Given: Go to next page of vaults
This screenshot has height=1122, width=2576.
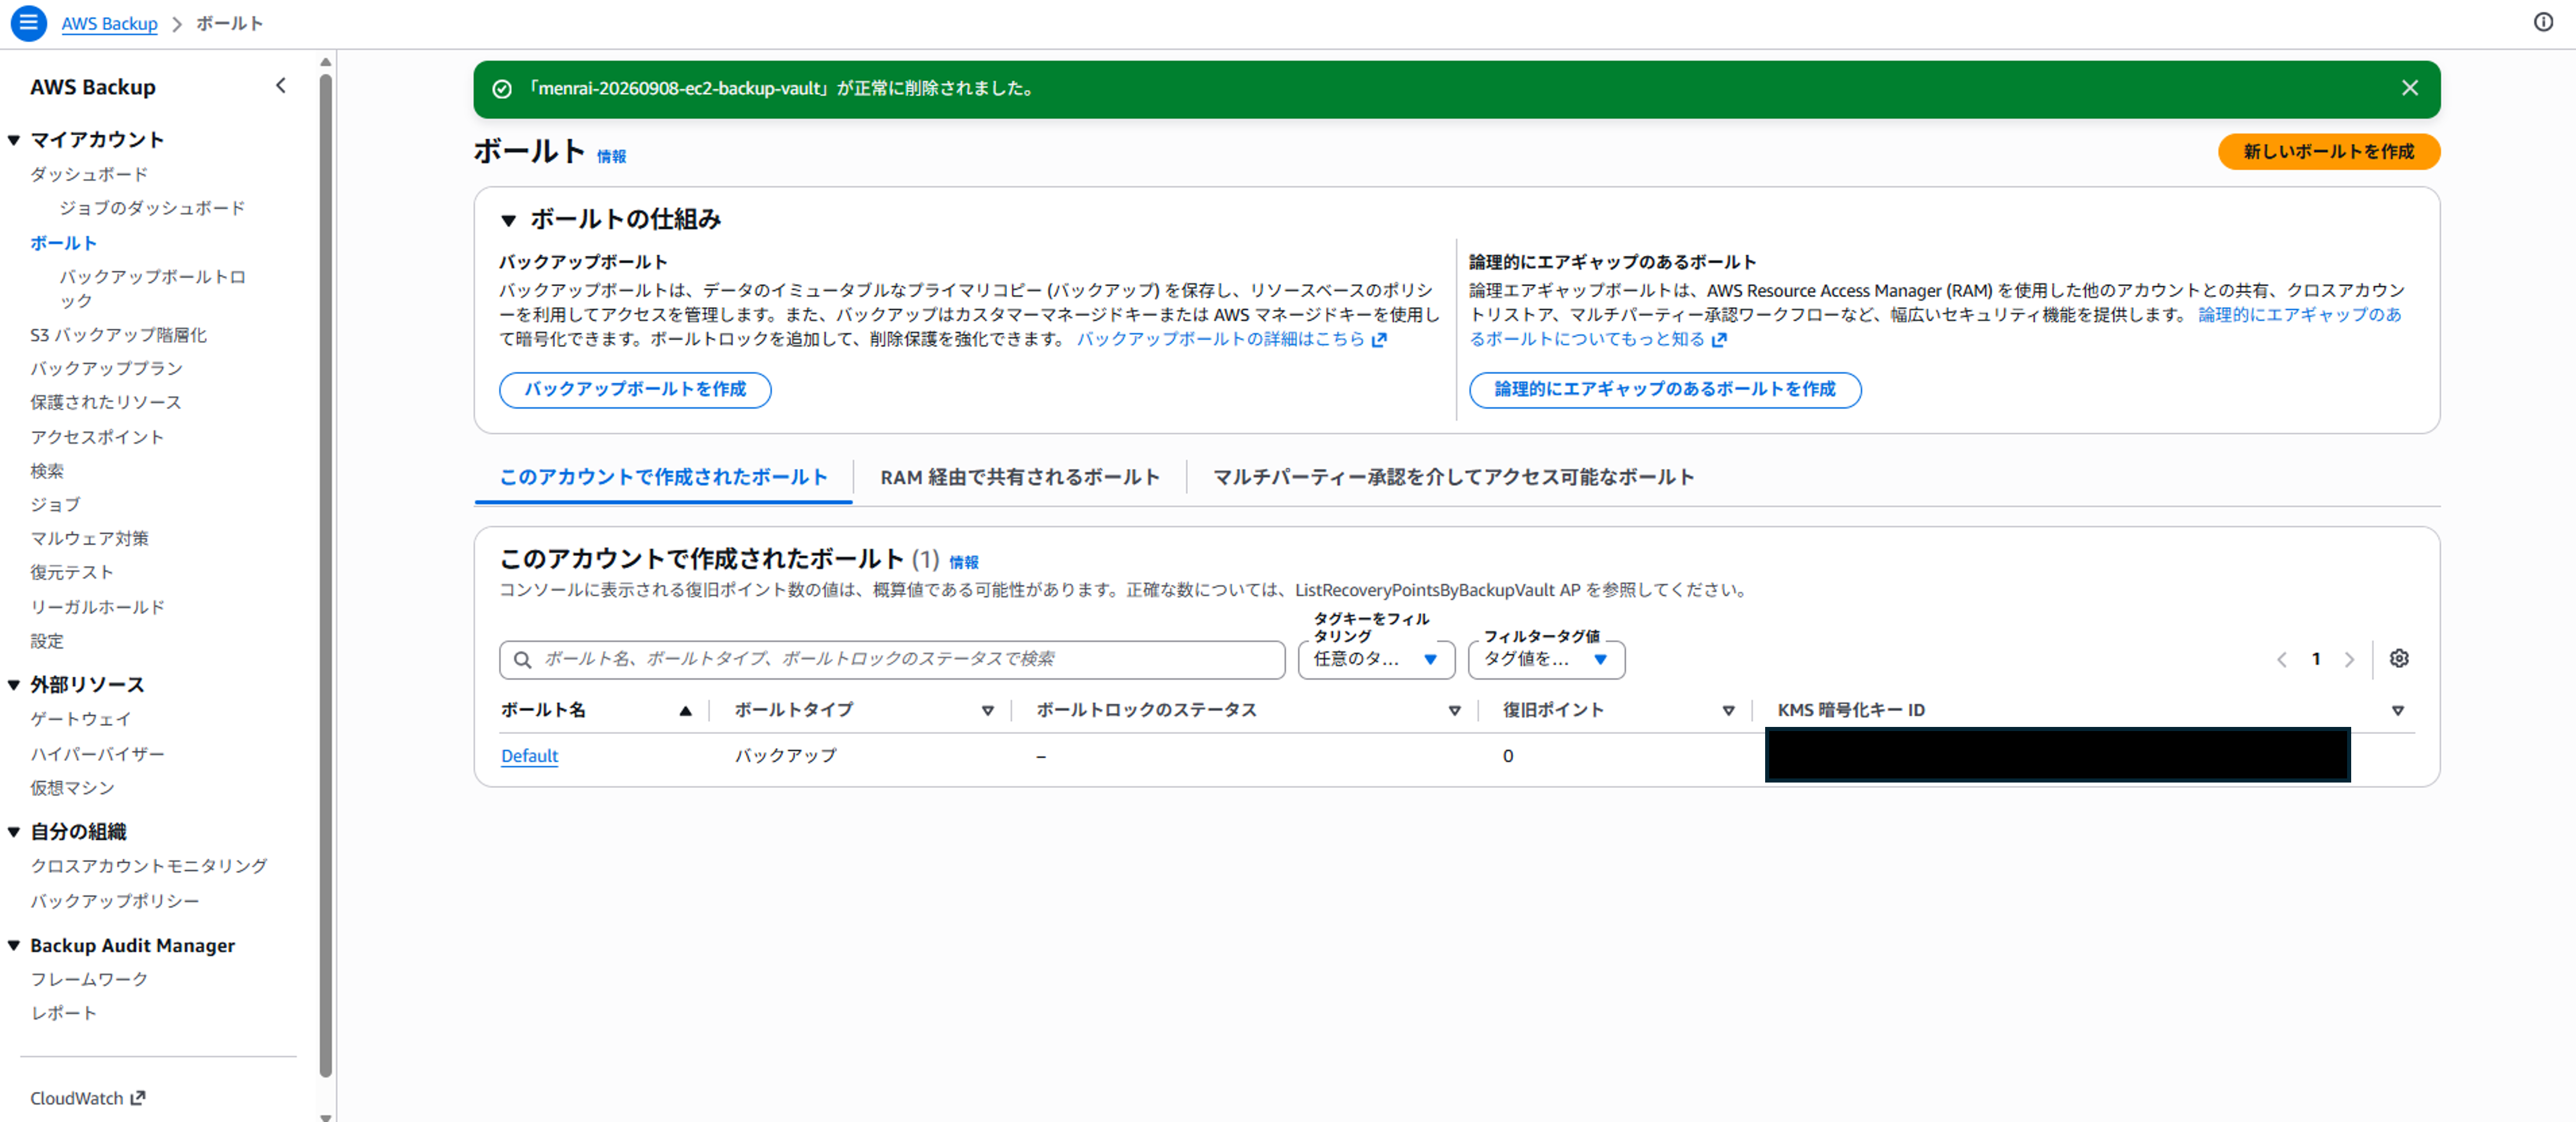Looking at the screenshot, I should point(2349,659).
